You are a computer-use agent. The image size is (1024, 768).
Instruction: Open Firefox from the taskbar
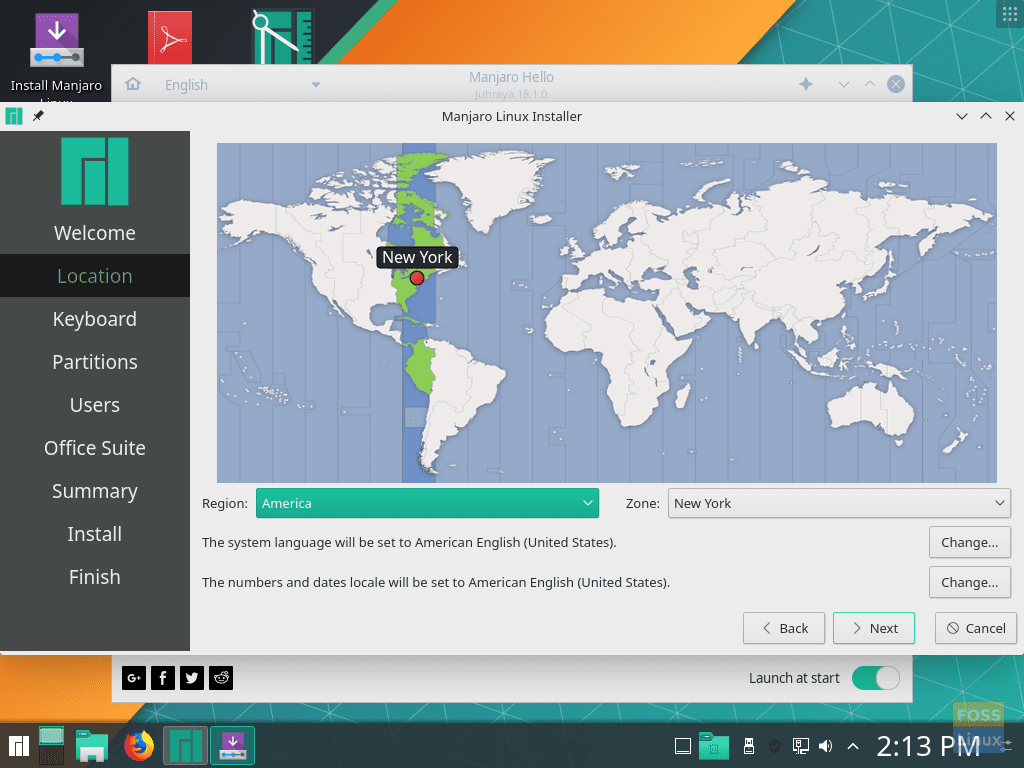pos(138,745)
